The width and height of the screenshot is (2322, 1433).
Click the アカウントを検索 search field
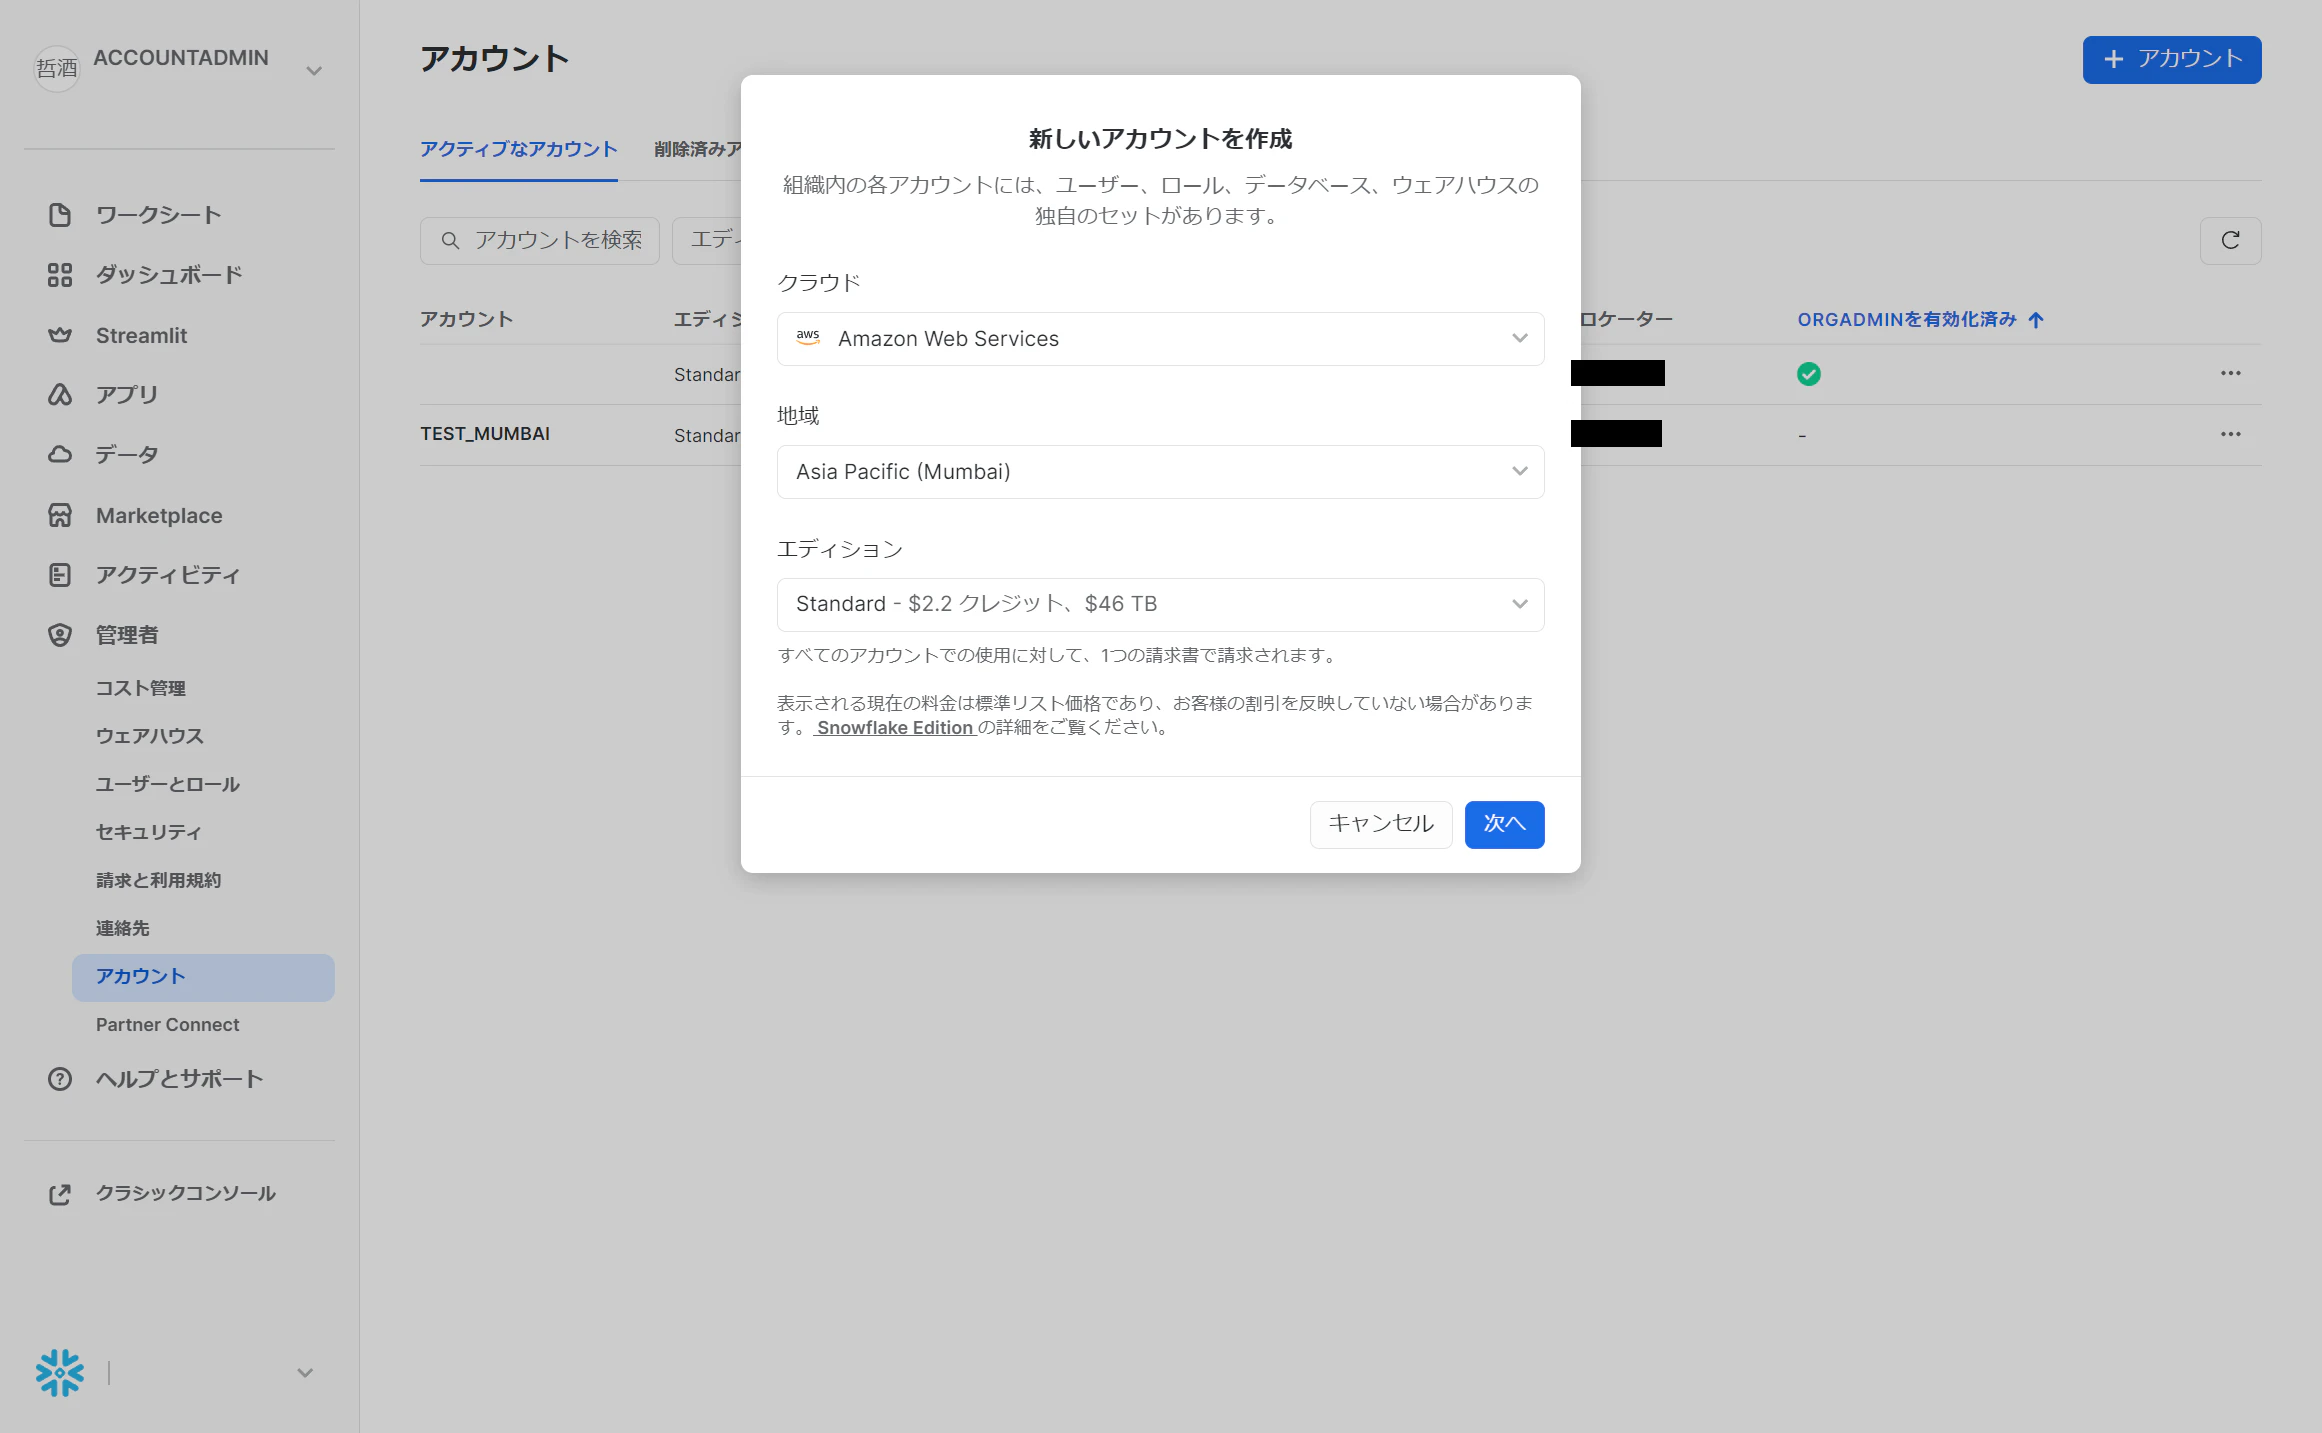pyautogui.click(x=540, y=241)
